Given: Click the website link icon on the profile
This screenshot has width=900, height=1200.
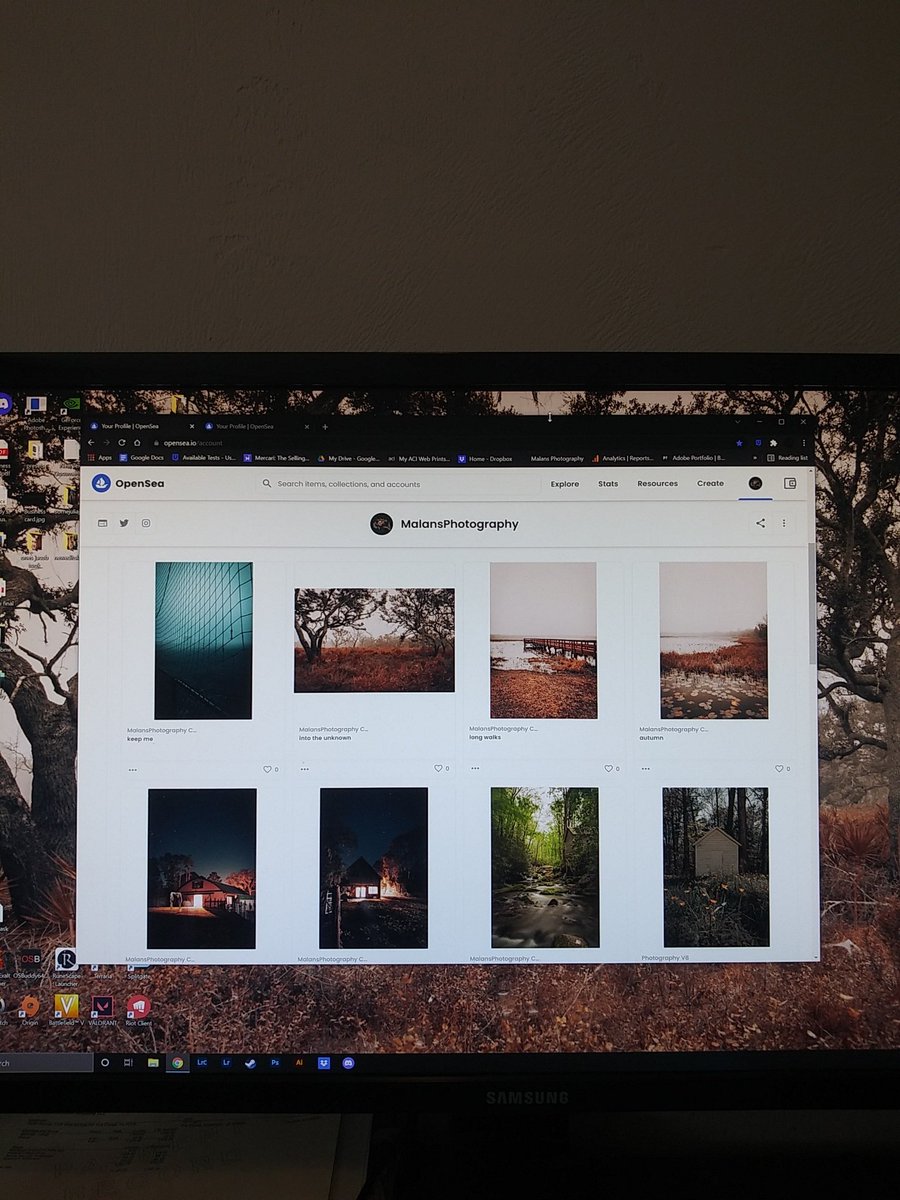Looking at the screenshot, I should (x=102, y=523).
